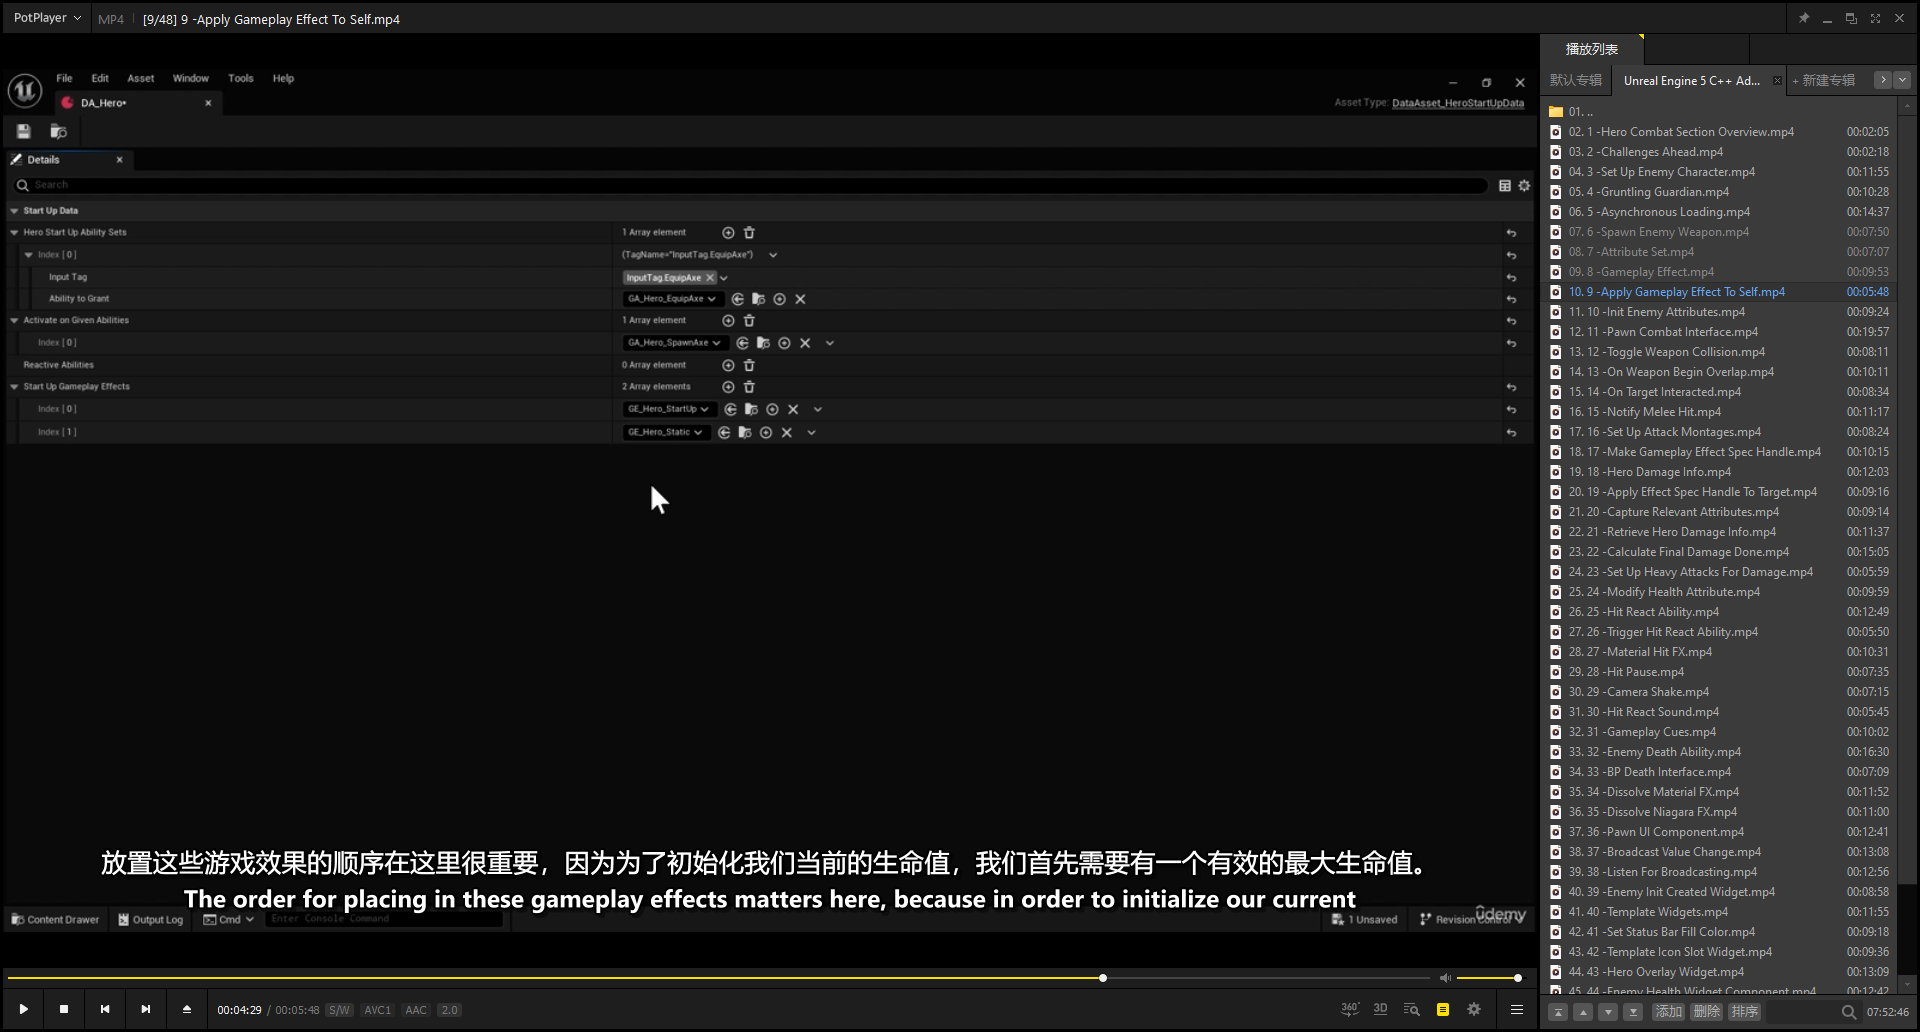This screenshot has height=1032, width=1920.
Task: Click the 排序 sort button
Action: tap(1745, 1012)
